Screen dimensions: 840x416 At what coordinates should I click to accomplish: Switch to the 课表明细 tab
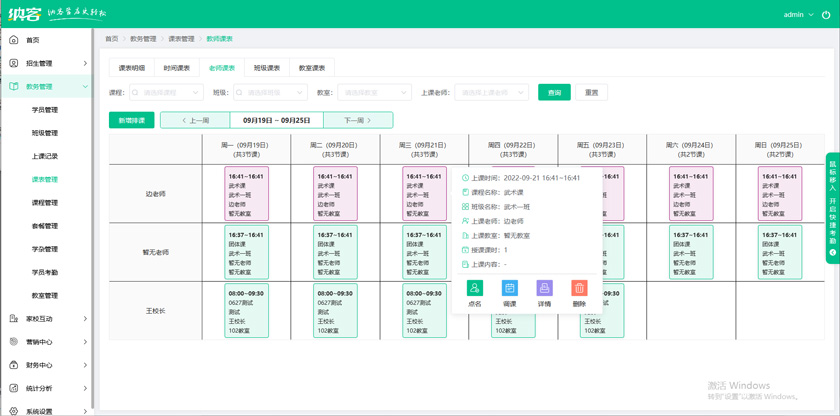point(132,68)
